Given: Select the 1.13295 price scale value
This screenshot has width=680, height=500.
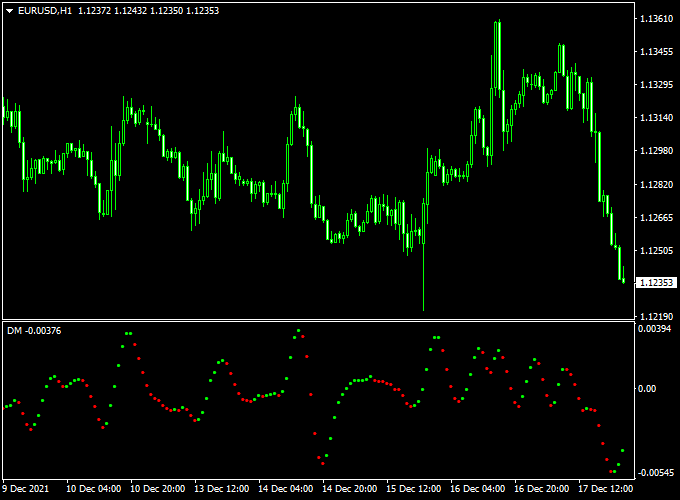Looking at the screenshot, I should (657, 85).
